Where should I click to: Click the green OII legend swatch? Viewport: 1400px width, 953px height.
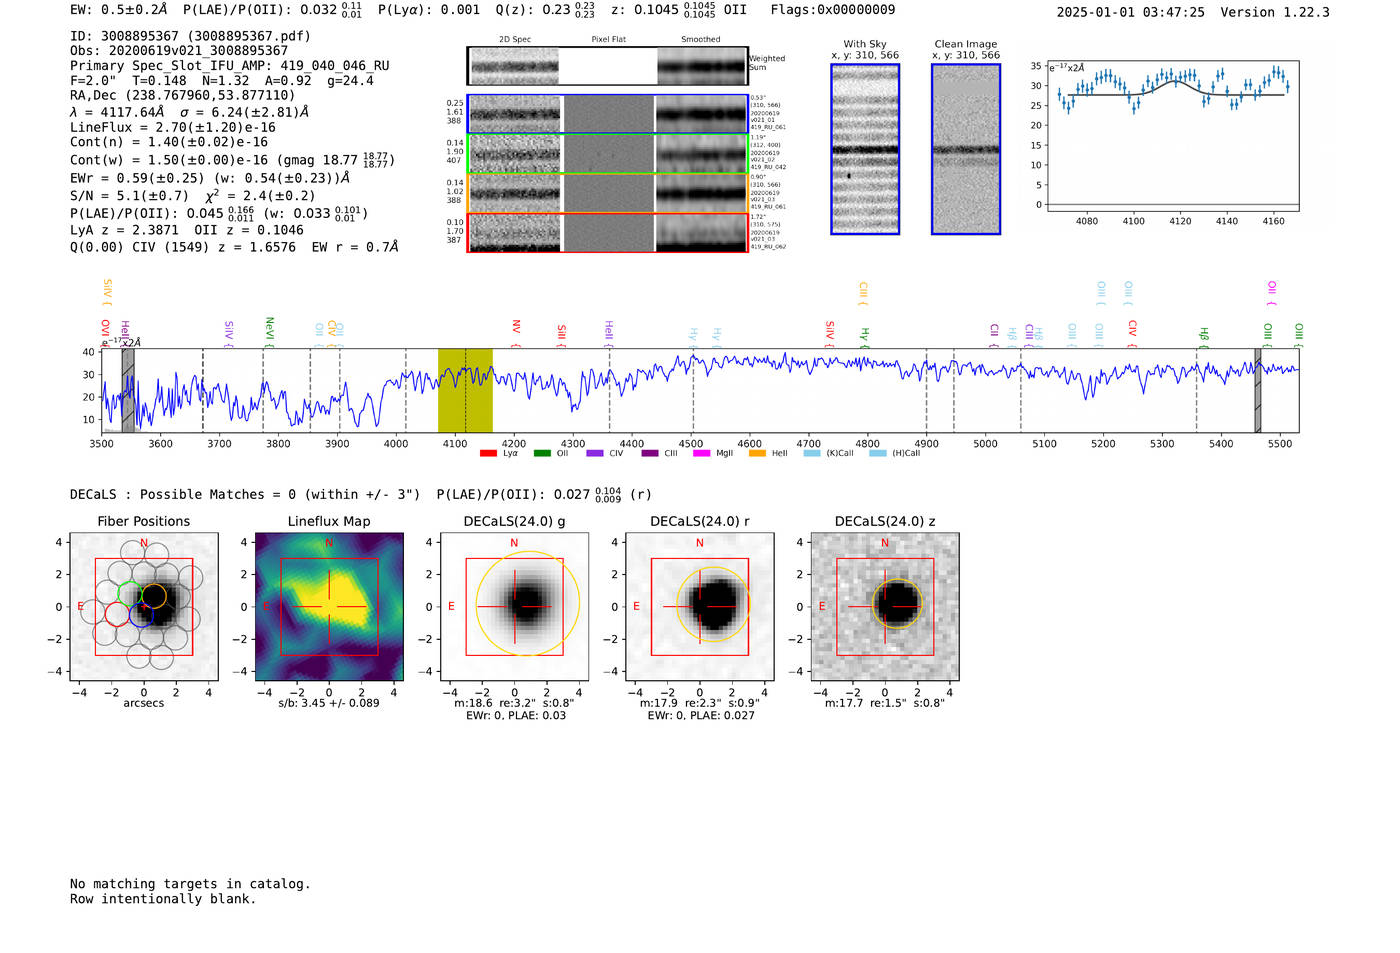tap(542, 453)
